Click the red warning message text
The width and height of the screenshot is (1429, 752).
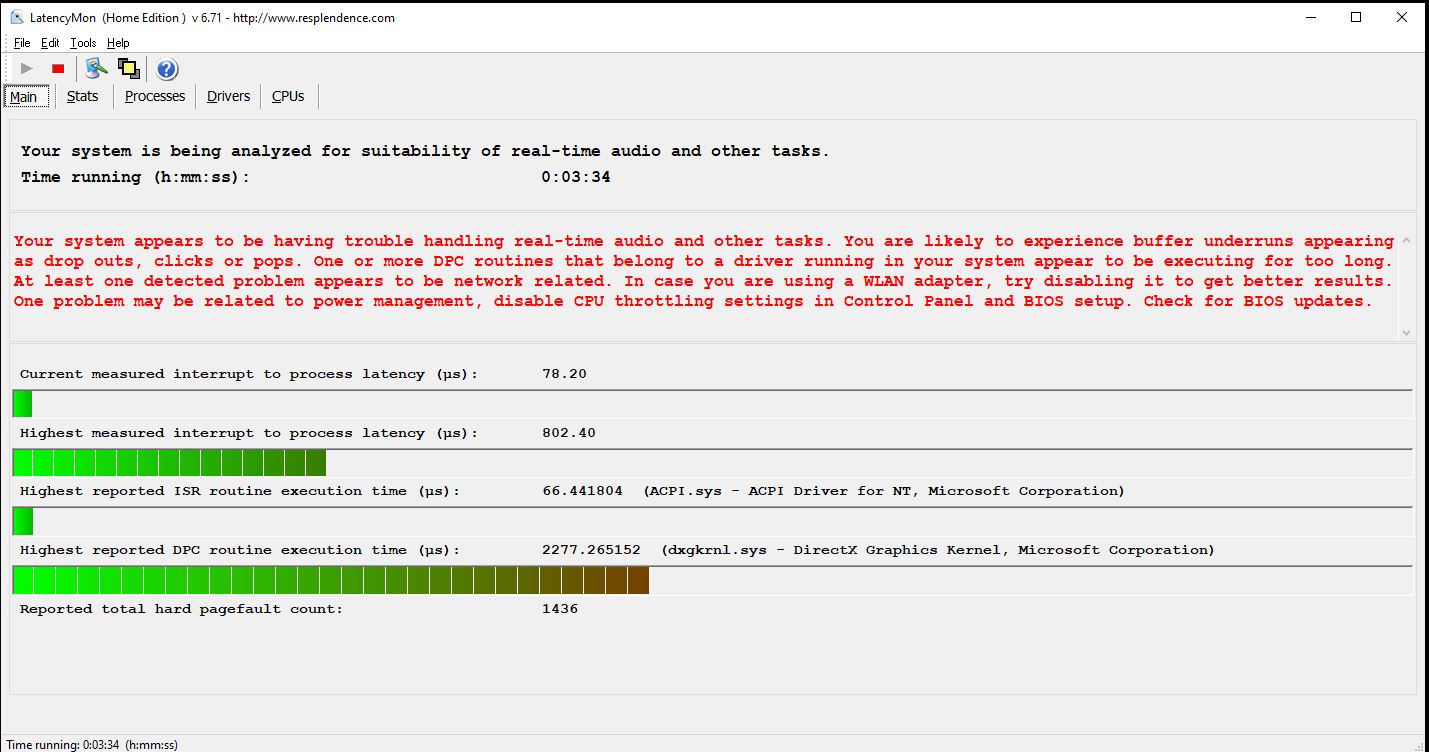click(704, 271)
